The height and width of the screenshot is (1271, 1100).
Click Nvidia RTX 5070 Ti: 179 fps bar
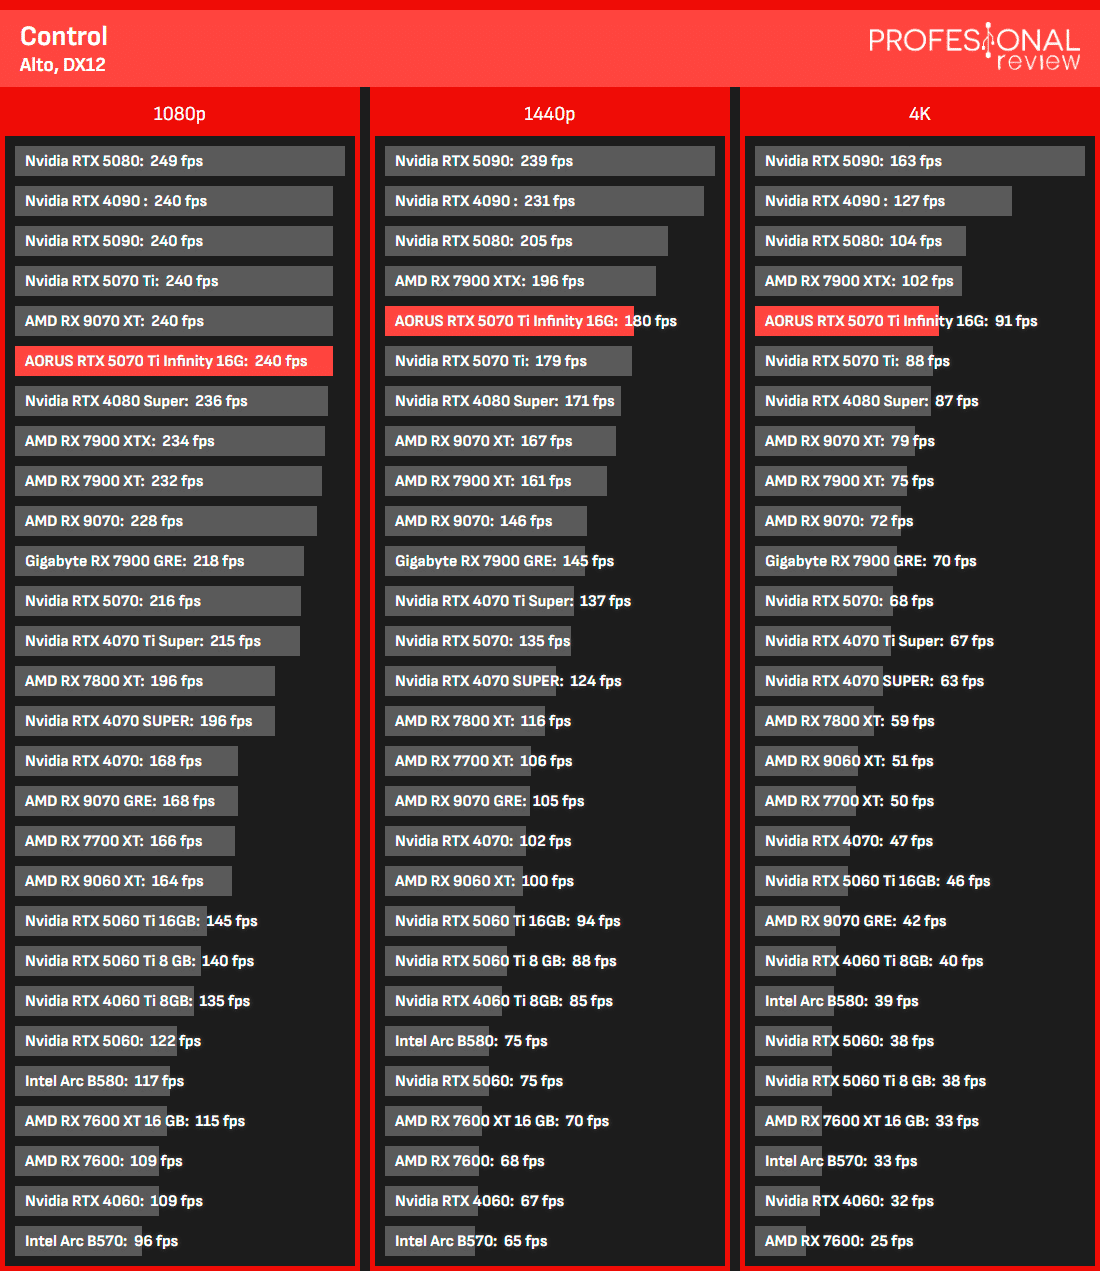(x=508, y=361)
